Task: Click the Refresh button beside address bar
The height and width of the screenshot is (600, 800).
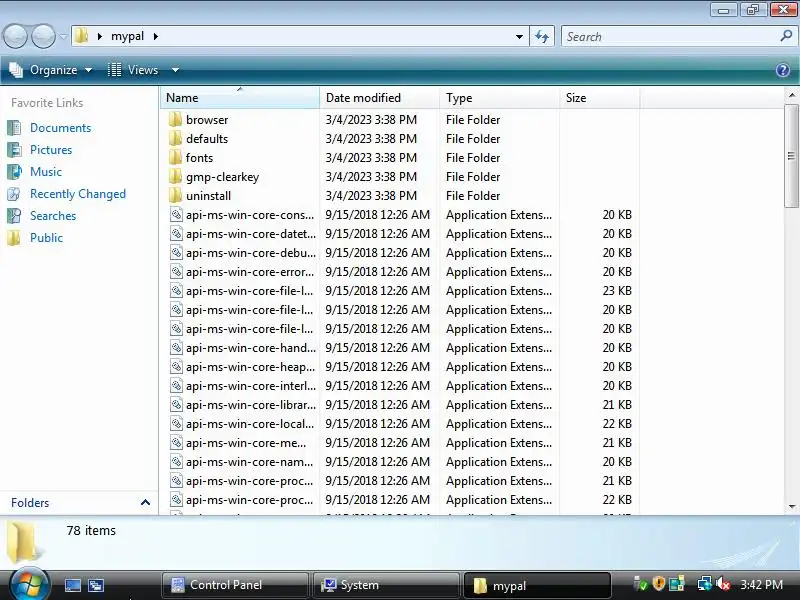Action: pos(542,37)
